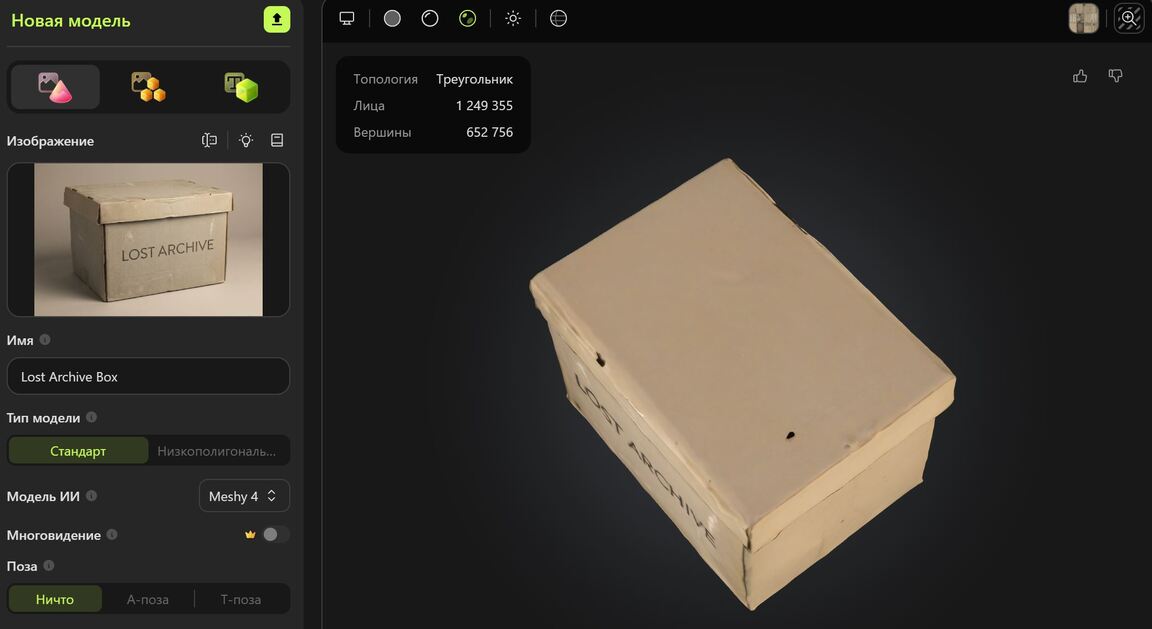1152x629 pixels.
Task: Select the text-to-3D mode tab
Action: point(241,87)
